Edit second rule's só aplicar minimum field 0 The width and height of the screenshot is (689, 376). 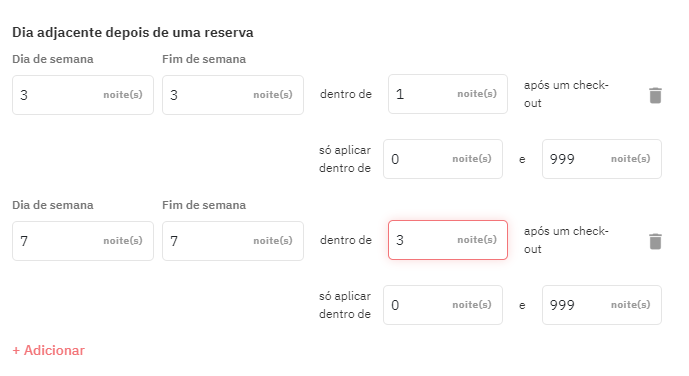[x=443, y=305]
